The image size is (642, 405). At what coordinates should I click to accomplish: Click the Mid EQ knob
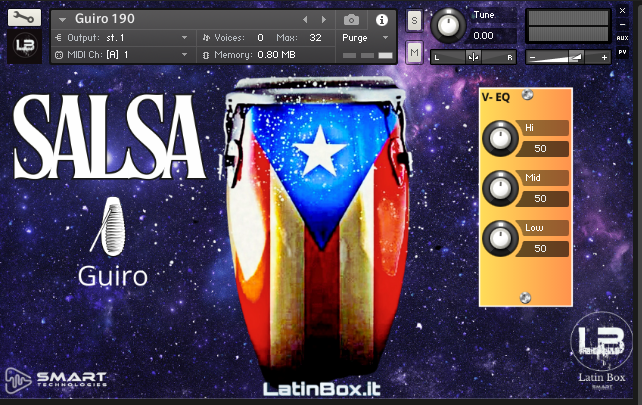pyautogui.click(x=500, y=188)
